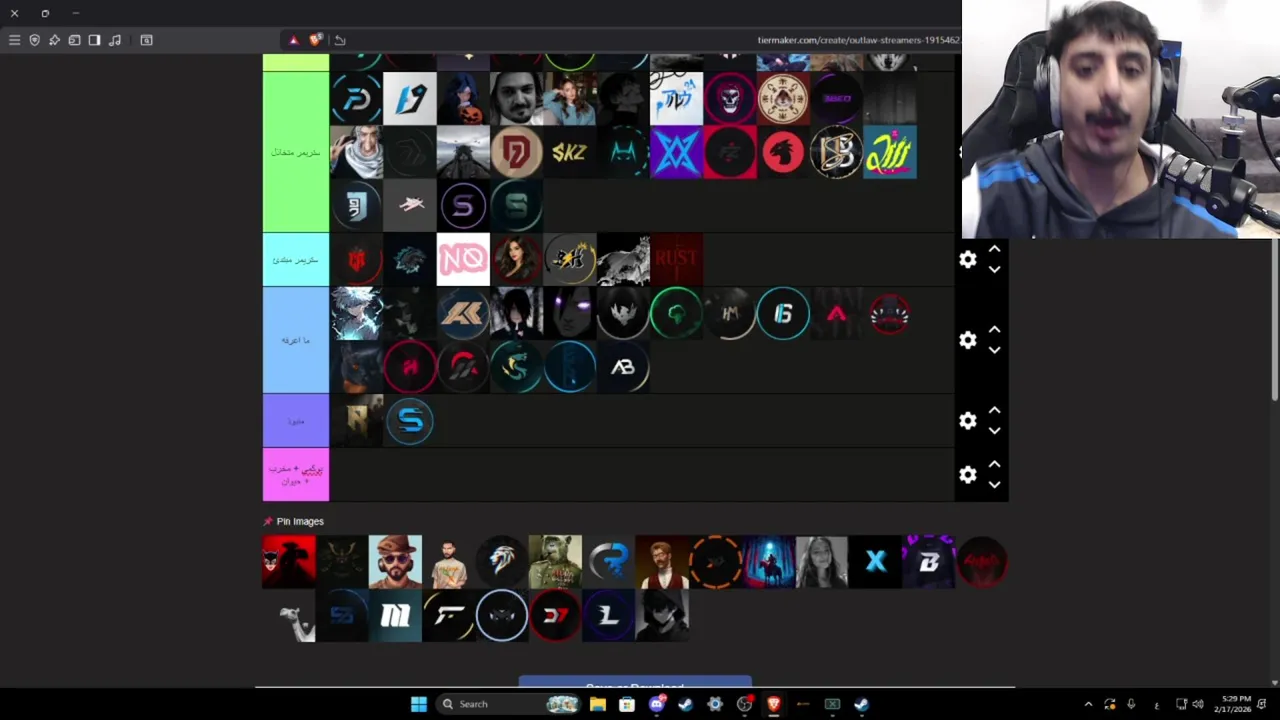This screenshot has height=720, width=1280.
Task: Pick the white M logo in image pool
Action: (x=395, y=615)
